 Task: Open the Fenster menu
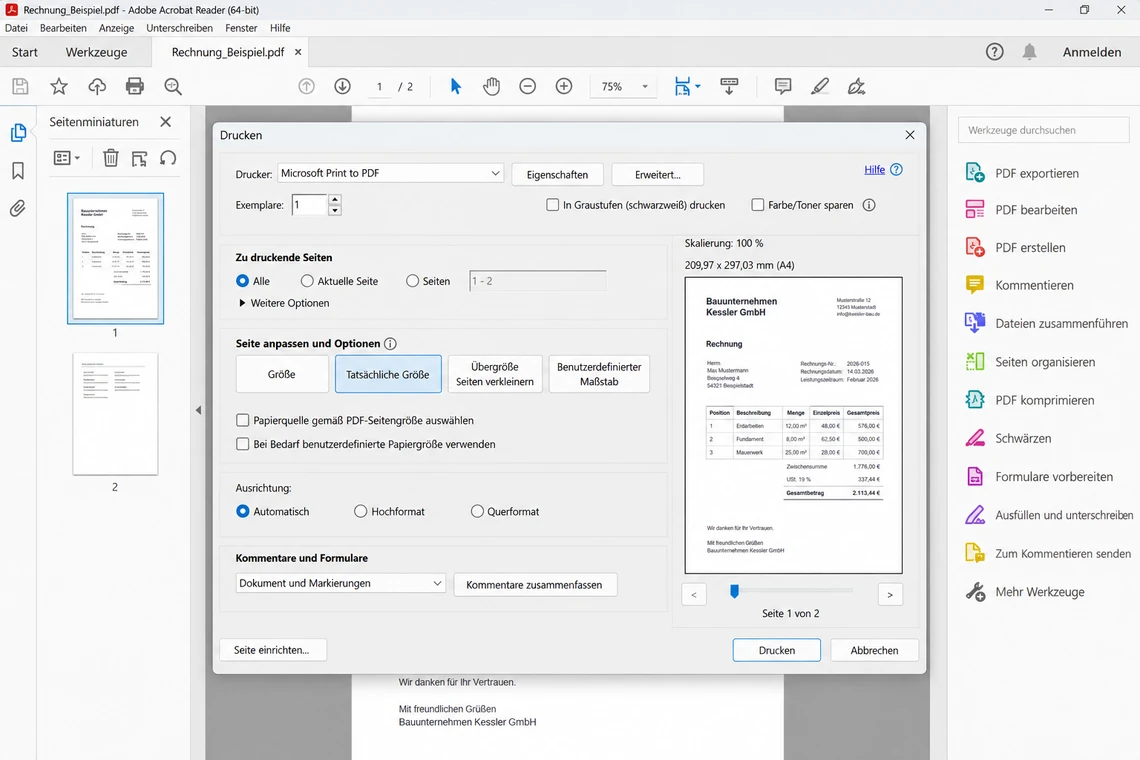point(241,28)
